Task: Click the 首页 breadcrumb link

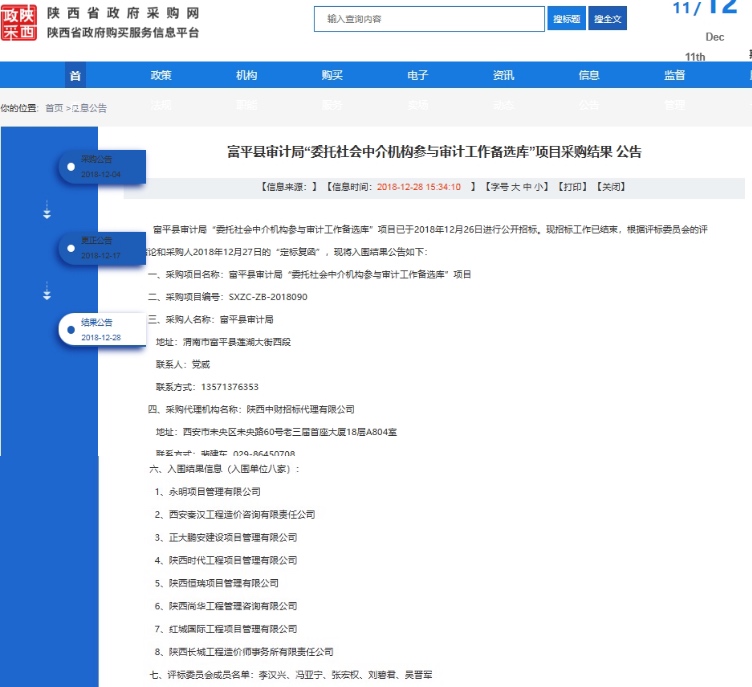Action: tap(54, 108)
